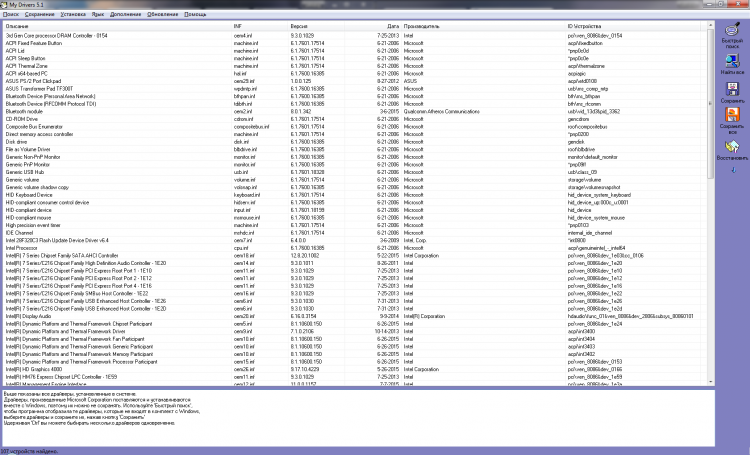Screen dimensions: 750x455
Task: Select the Disk drive row
Action: tap(354, 142)
